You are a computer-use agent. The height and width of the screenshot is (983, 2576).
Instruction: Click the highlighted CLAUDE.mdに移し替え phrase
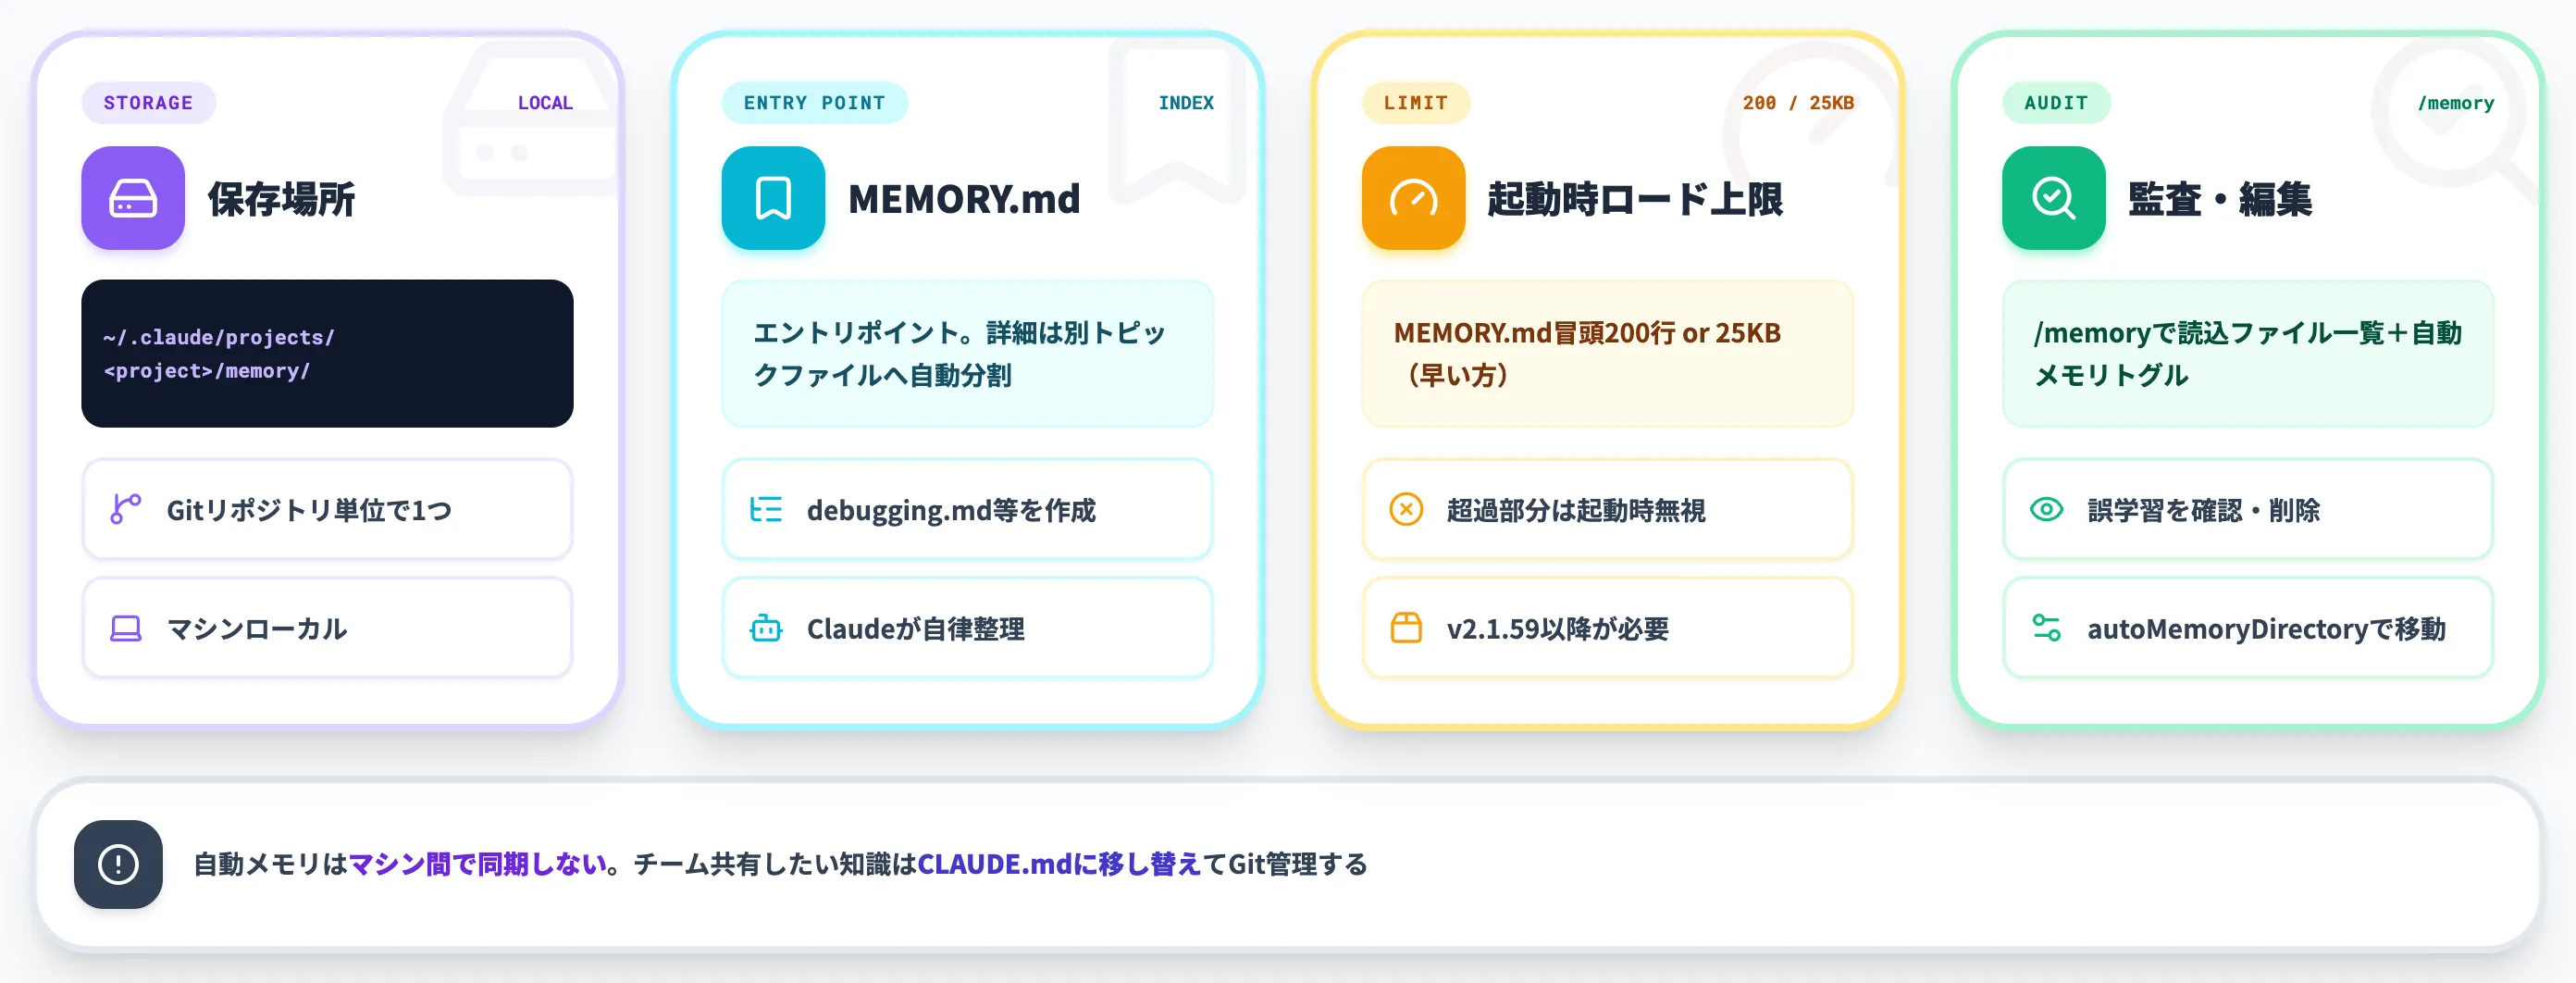point(1059,864)
